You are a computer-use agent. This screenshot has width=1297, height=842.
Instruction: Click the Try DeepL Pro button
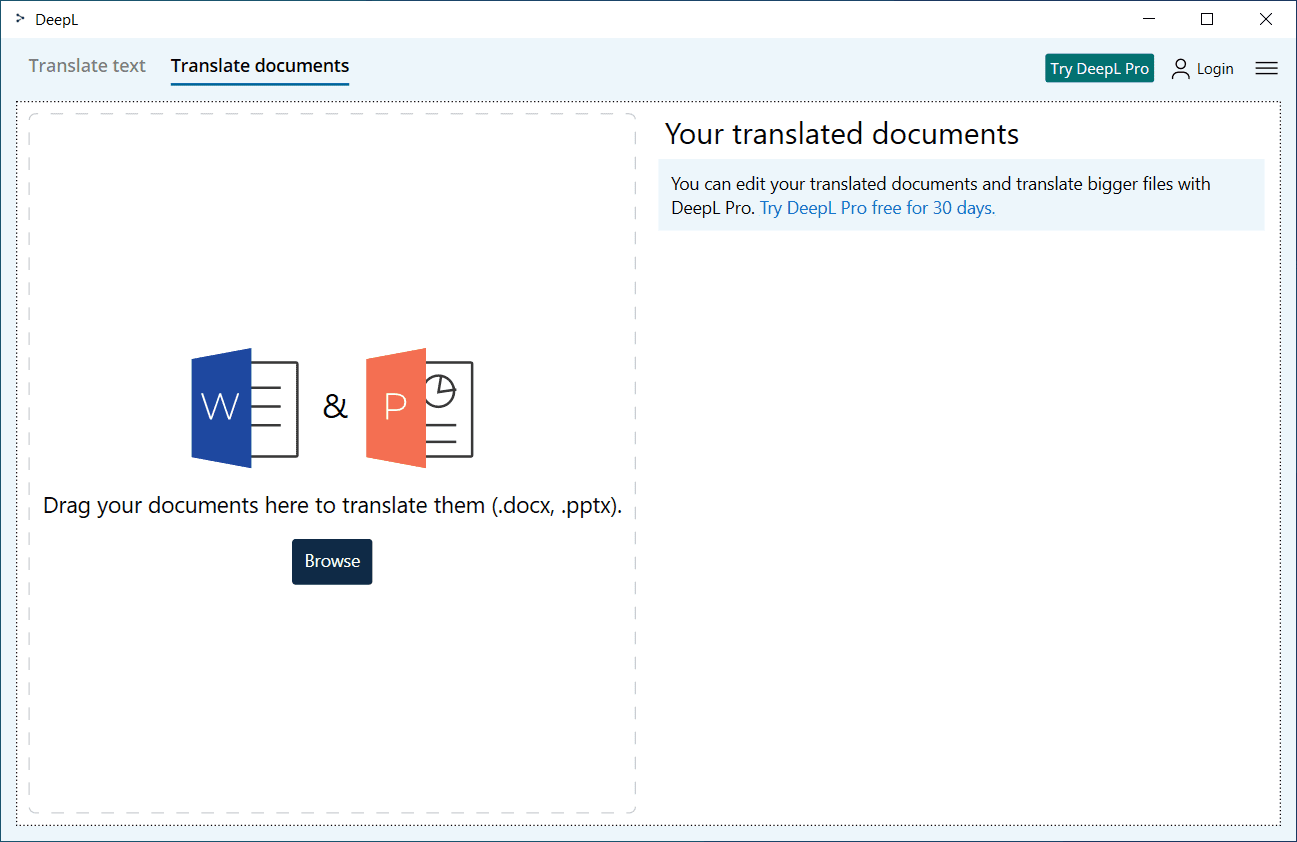[1099, 68]
